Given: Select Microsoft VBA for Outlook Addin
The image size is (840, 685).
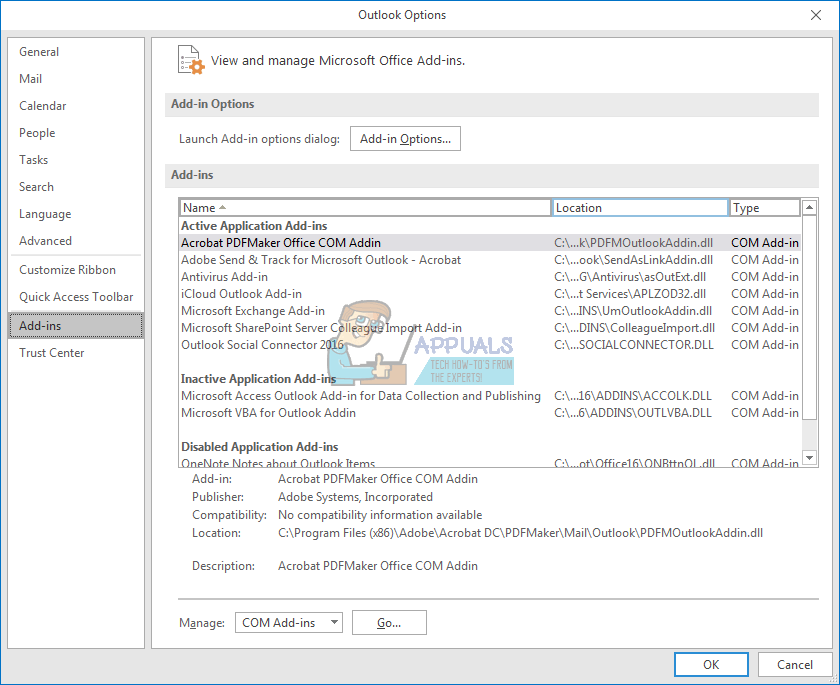Looking at the screenshot, I should point(490,413).
